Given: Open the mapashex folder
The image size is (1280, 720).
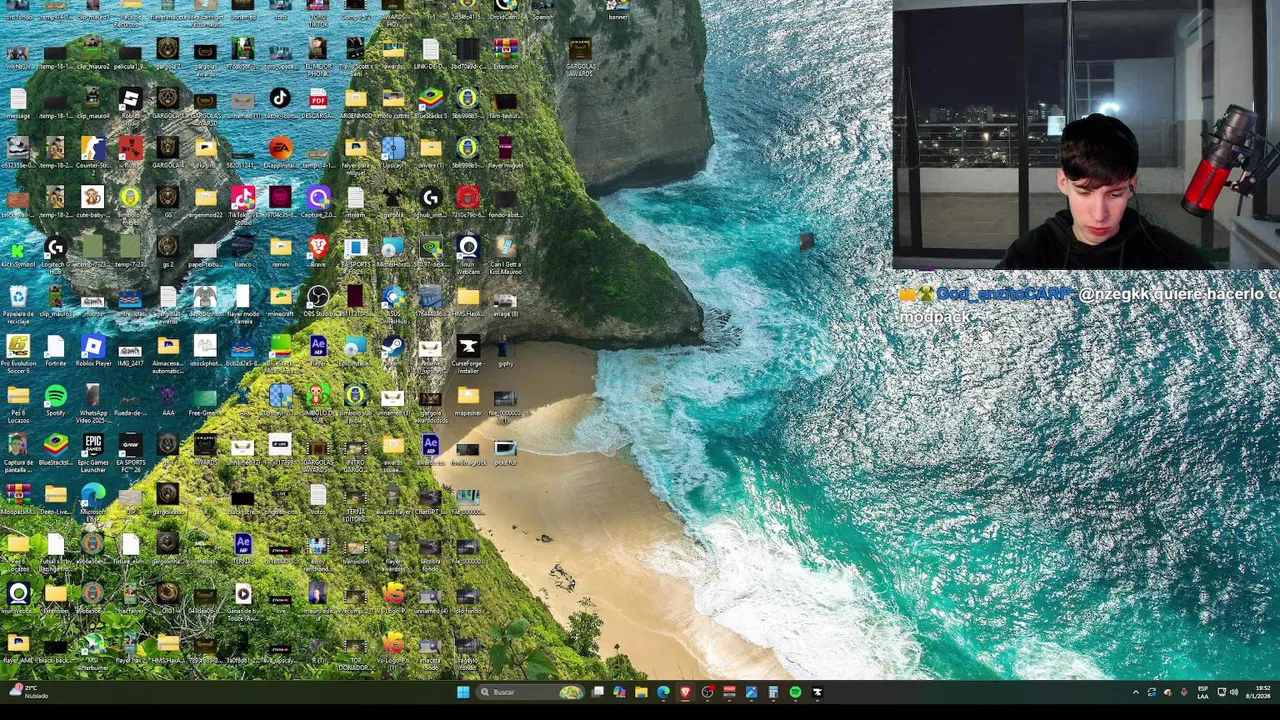Looking at the screenshot, I should point(468,401).
